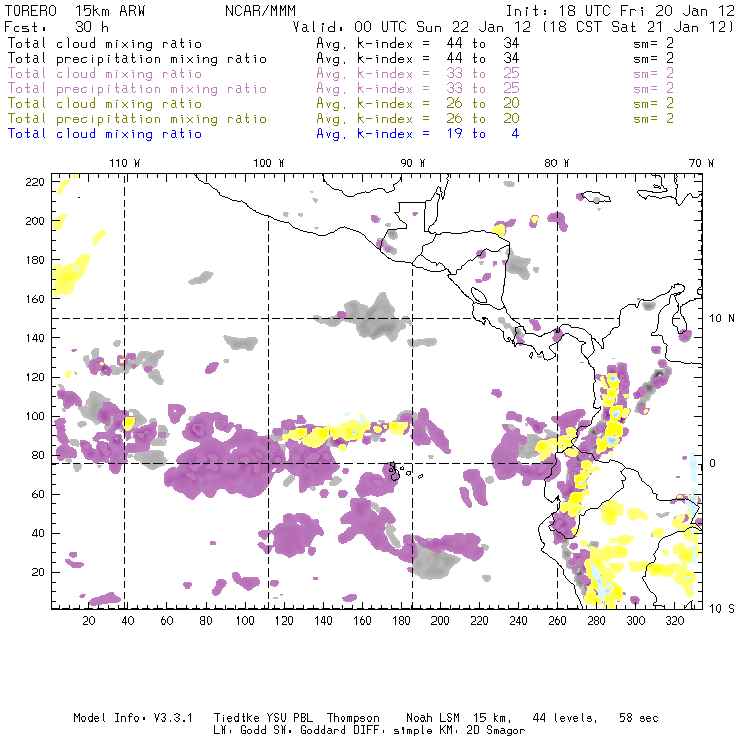Click the "simple KM, 2D Smagor" footer text

click(x=459, y=731)
